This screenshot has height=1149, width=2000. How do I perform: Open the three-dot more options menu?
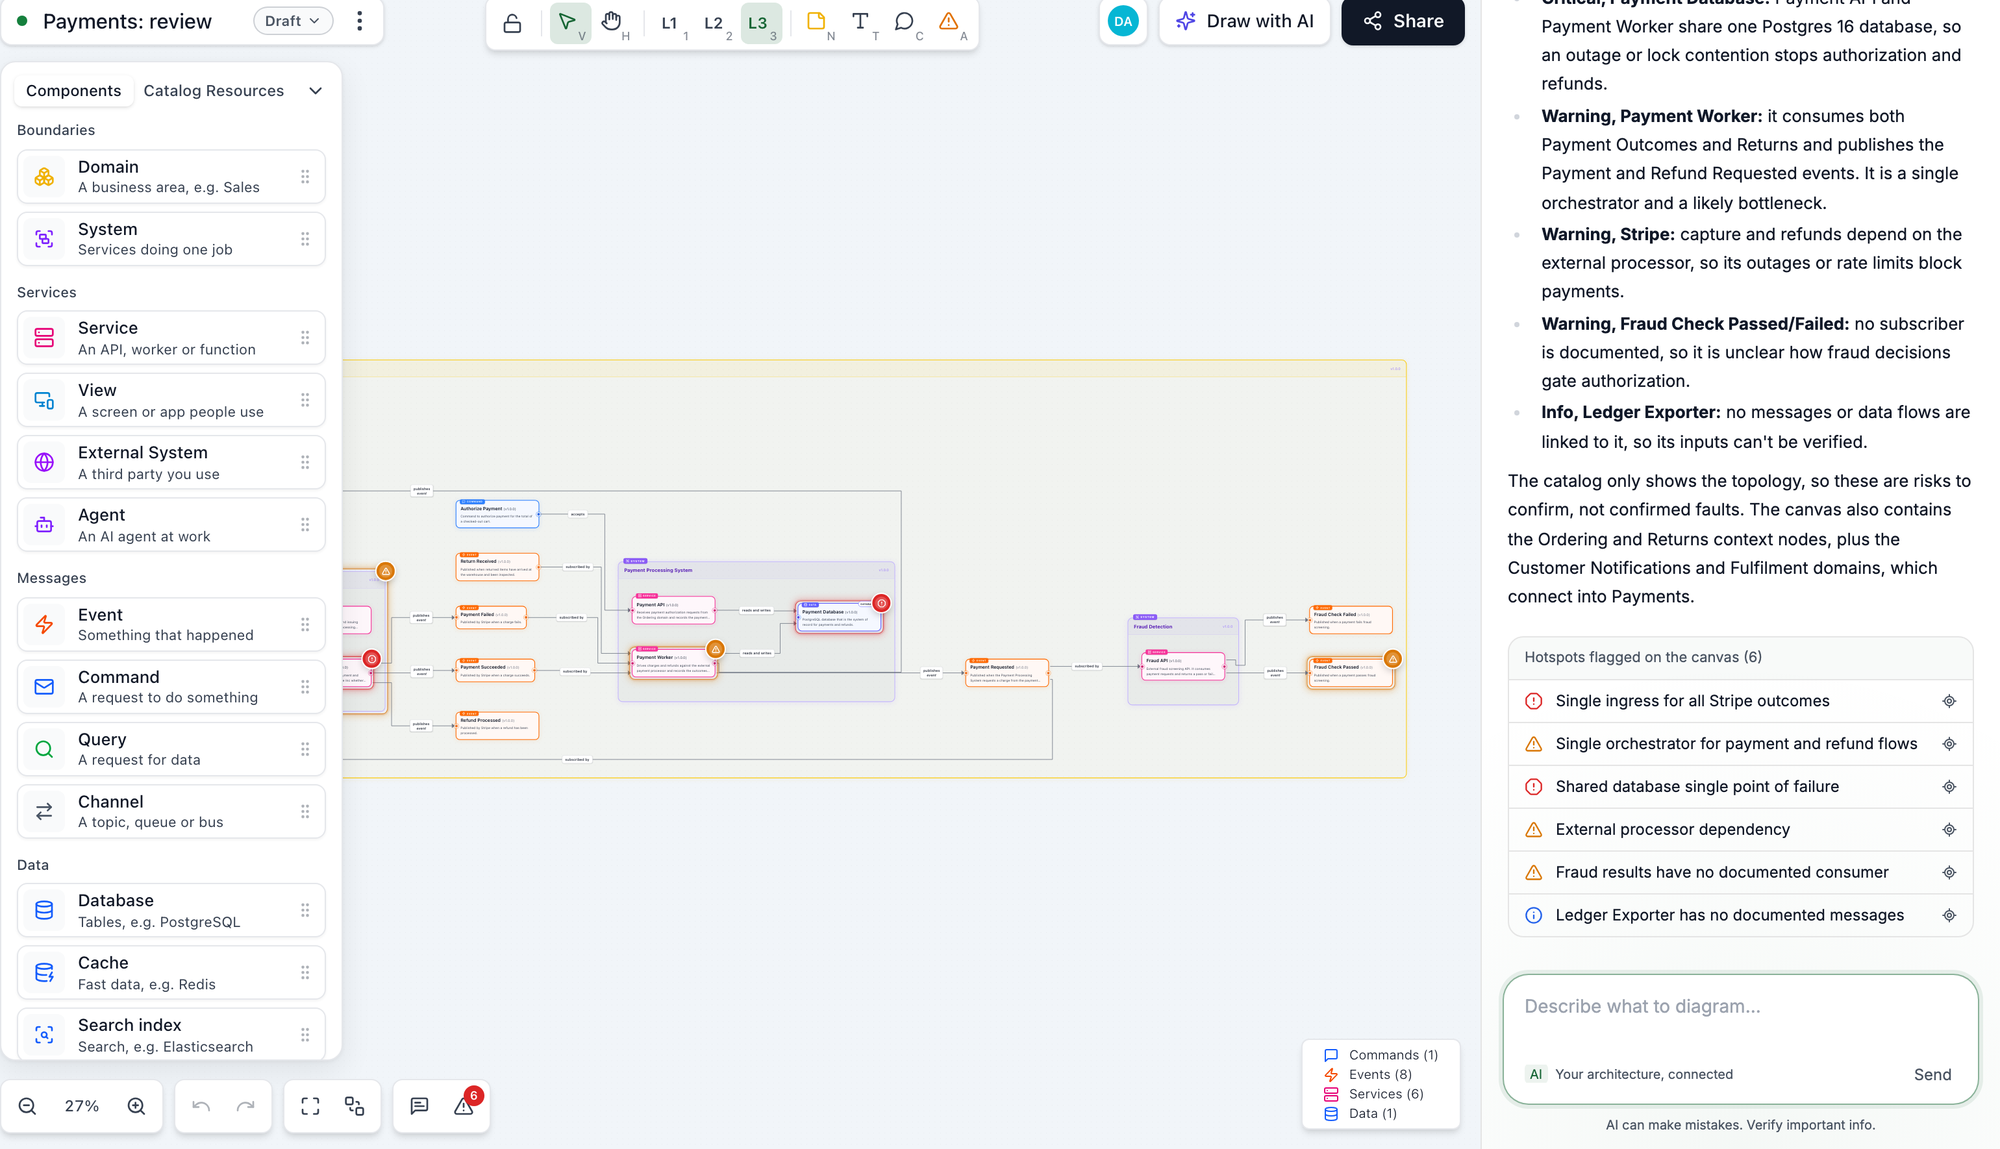point(360,21)
